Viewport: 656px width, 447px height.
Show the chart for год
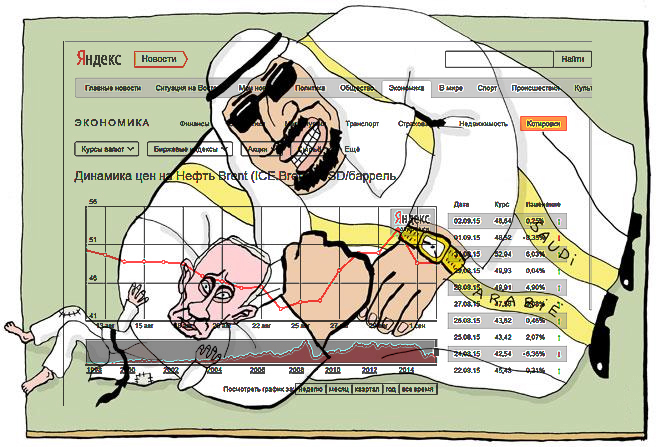tap(391, 389)
